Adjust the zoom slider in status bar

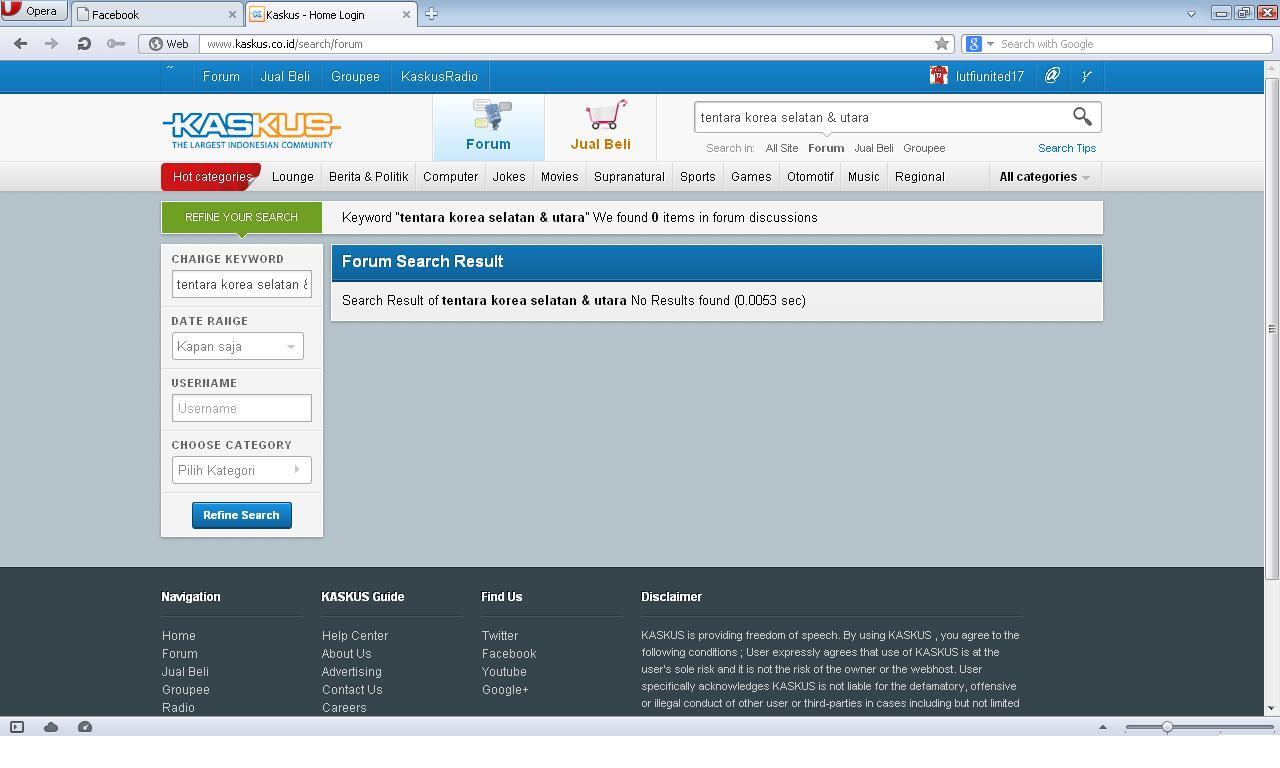click(x=1166, y=727)
